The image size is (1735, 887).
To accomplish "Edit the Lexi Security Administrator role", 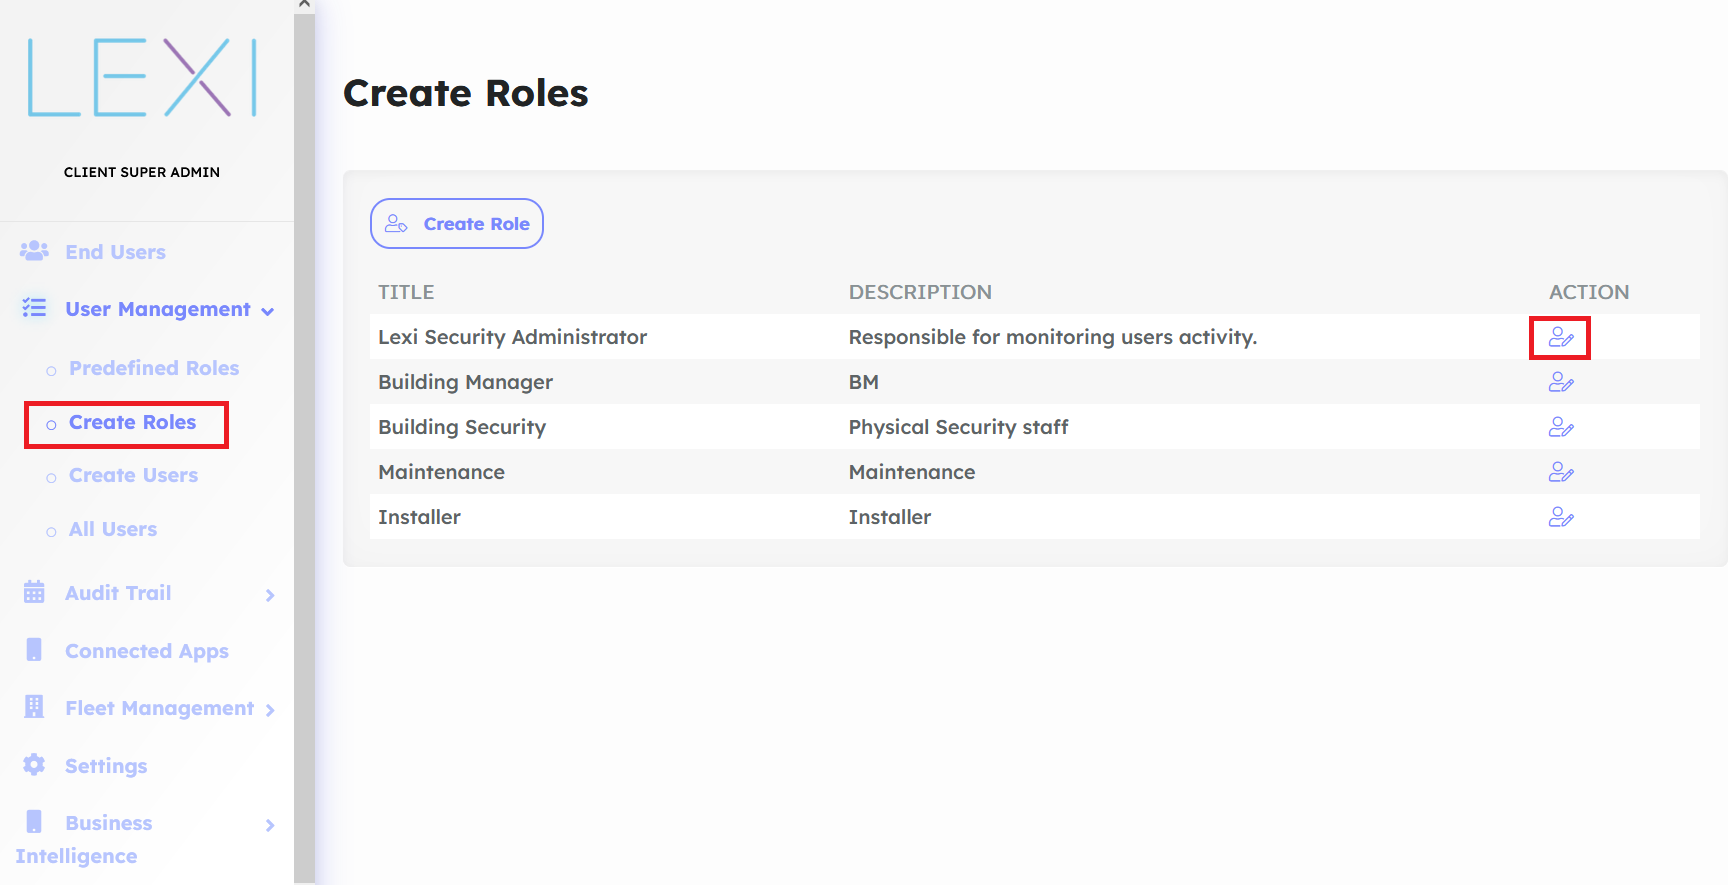I will tap(1560, 338).
